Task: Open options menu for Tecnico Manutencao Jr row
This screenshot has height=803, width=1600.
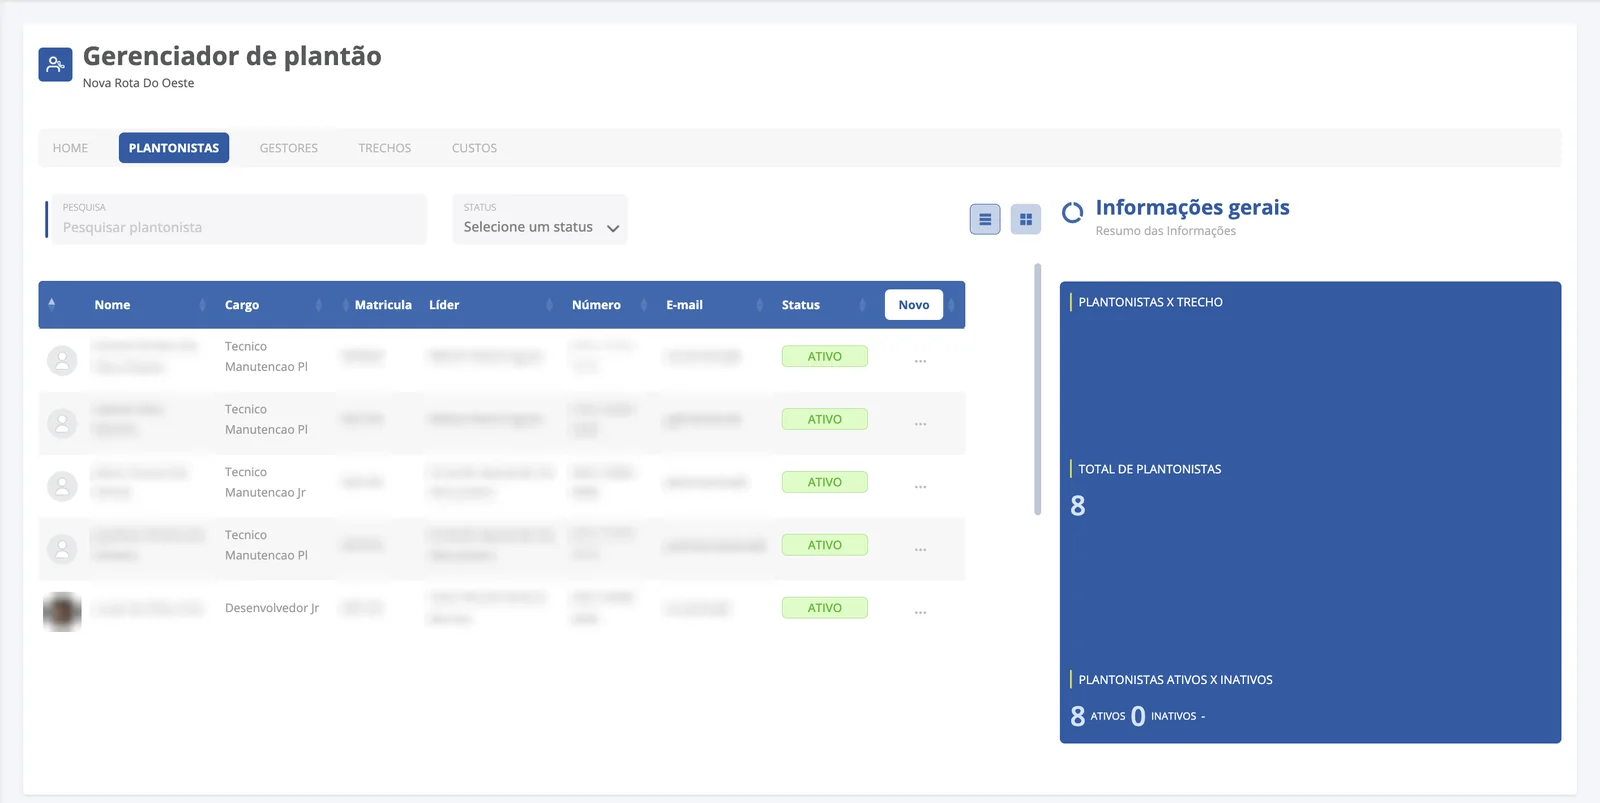Action: pyautogui.click(x=920, y=485)
